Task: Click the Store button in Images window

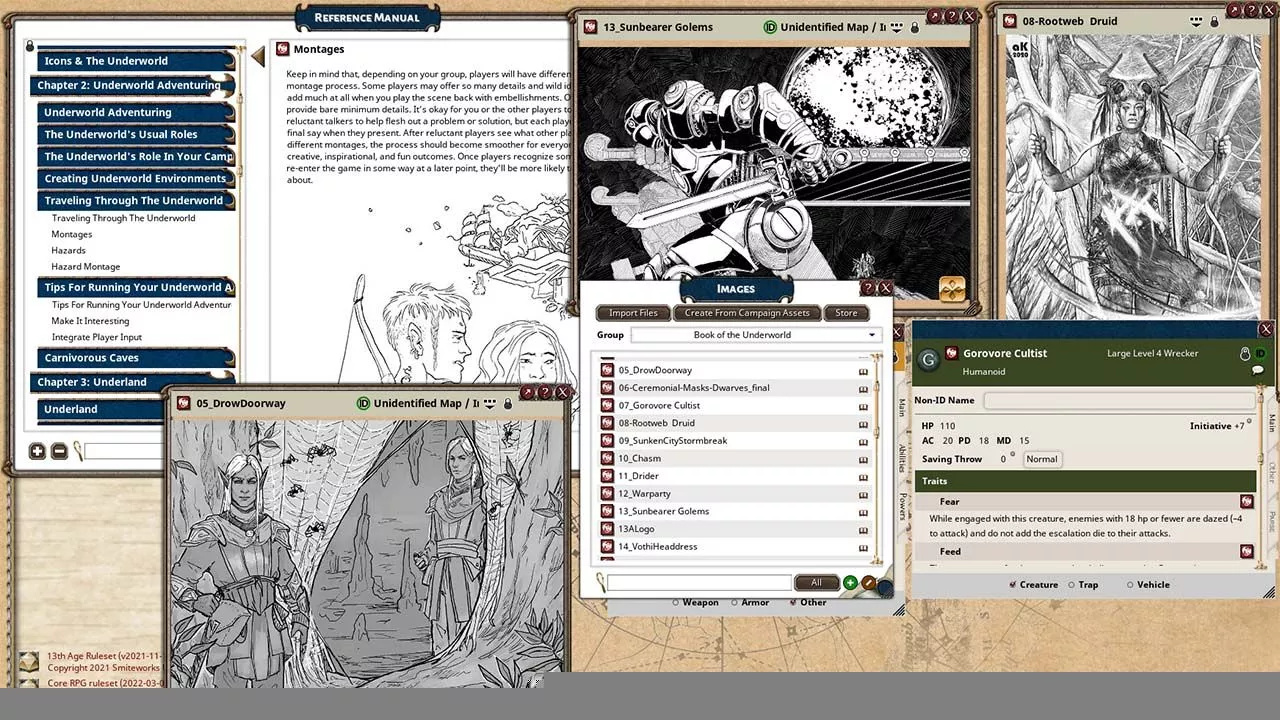Action: pyautogui.click(x=846, y=313)
